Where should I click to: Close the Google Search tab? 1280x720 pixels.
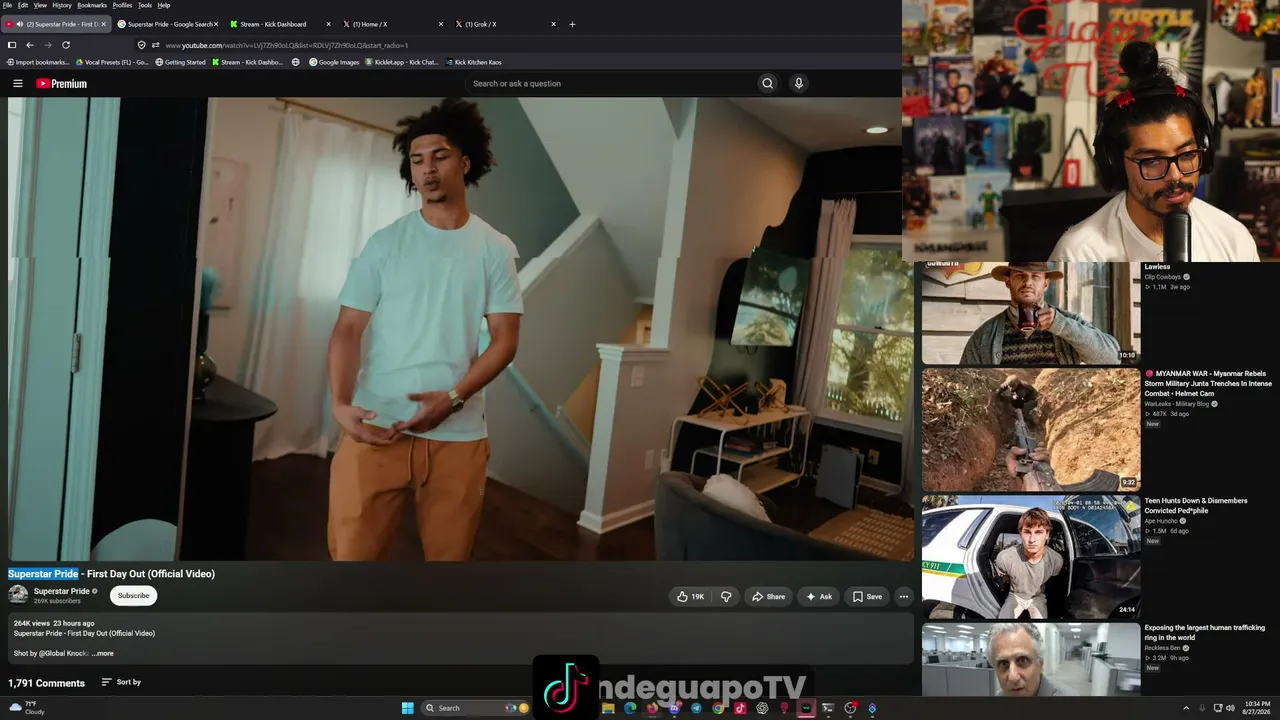(216, 24)
